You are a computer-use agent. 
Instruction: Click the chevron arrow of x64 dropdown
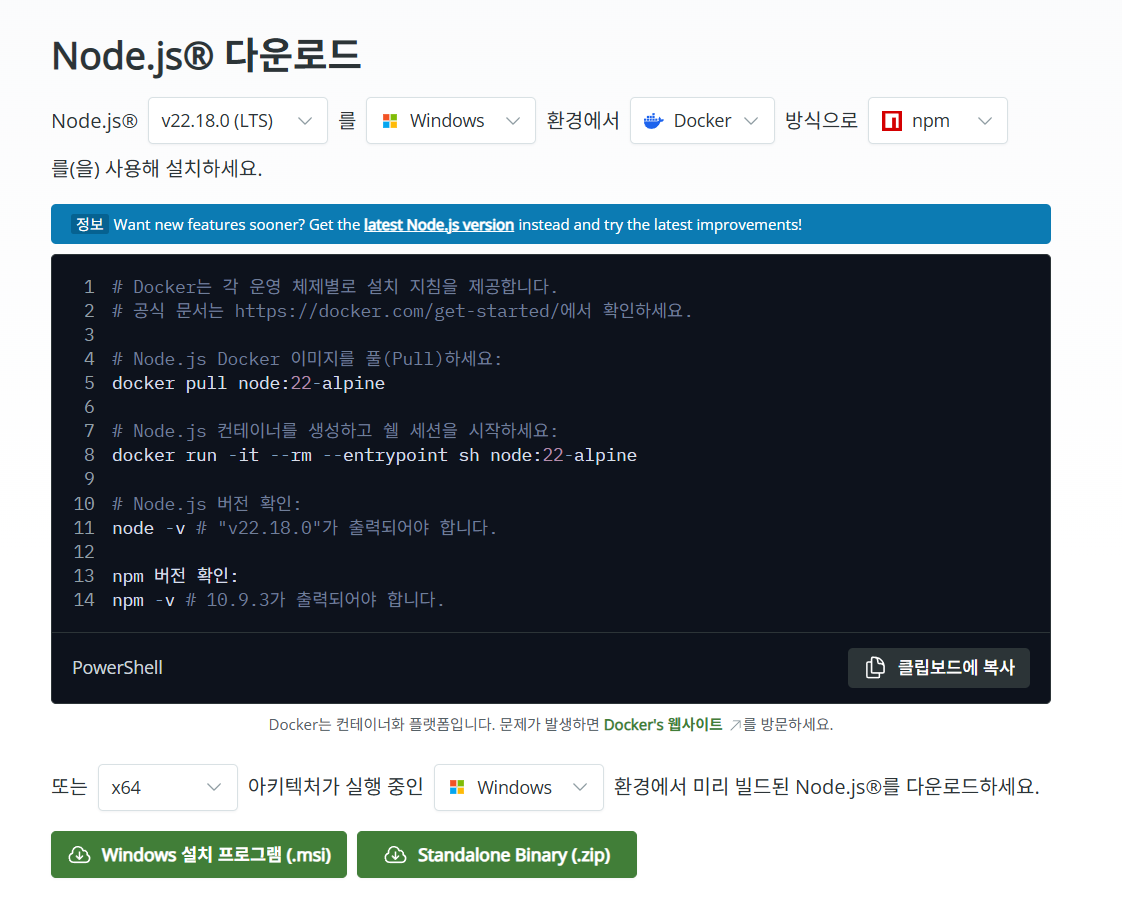click(213, 788)
